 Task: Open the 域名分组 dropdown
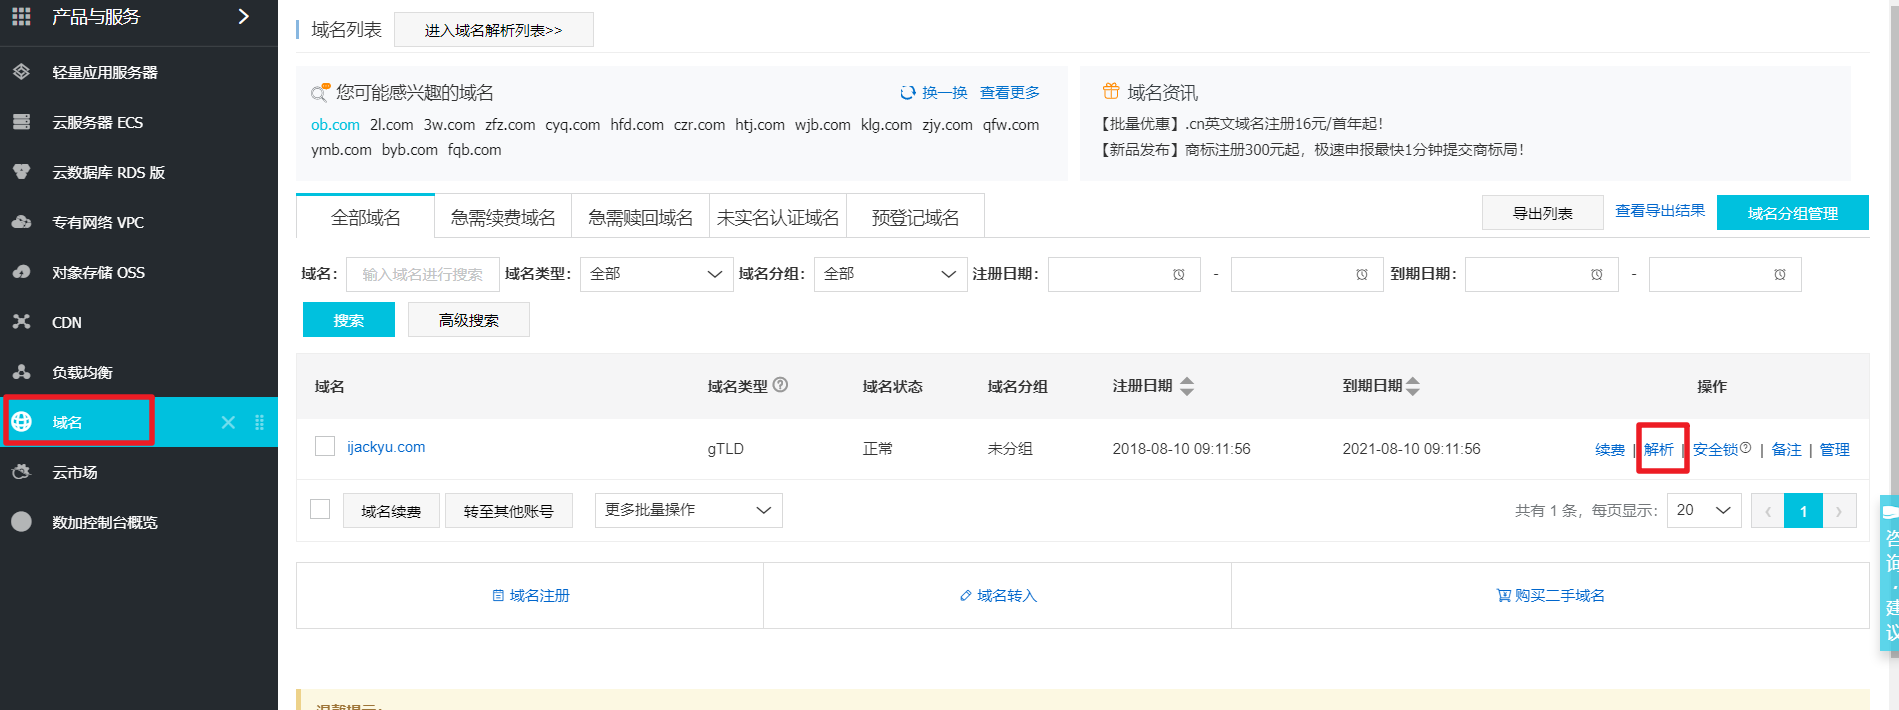890,274
